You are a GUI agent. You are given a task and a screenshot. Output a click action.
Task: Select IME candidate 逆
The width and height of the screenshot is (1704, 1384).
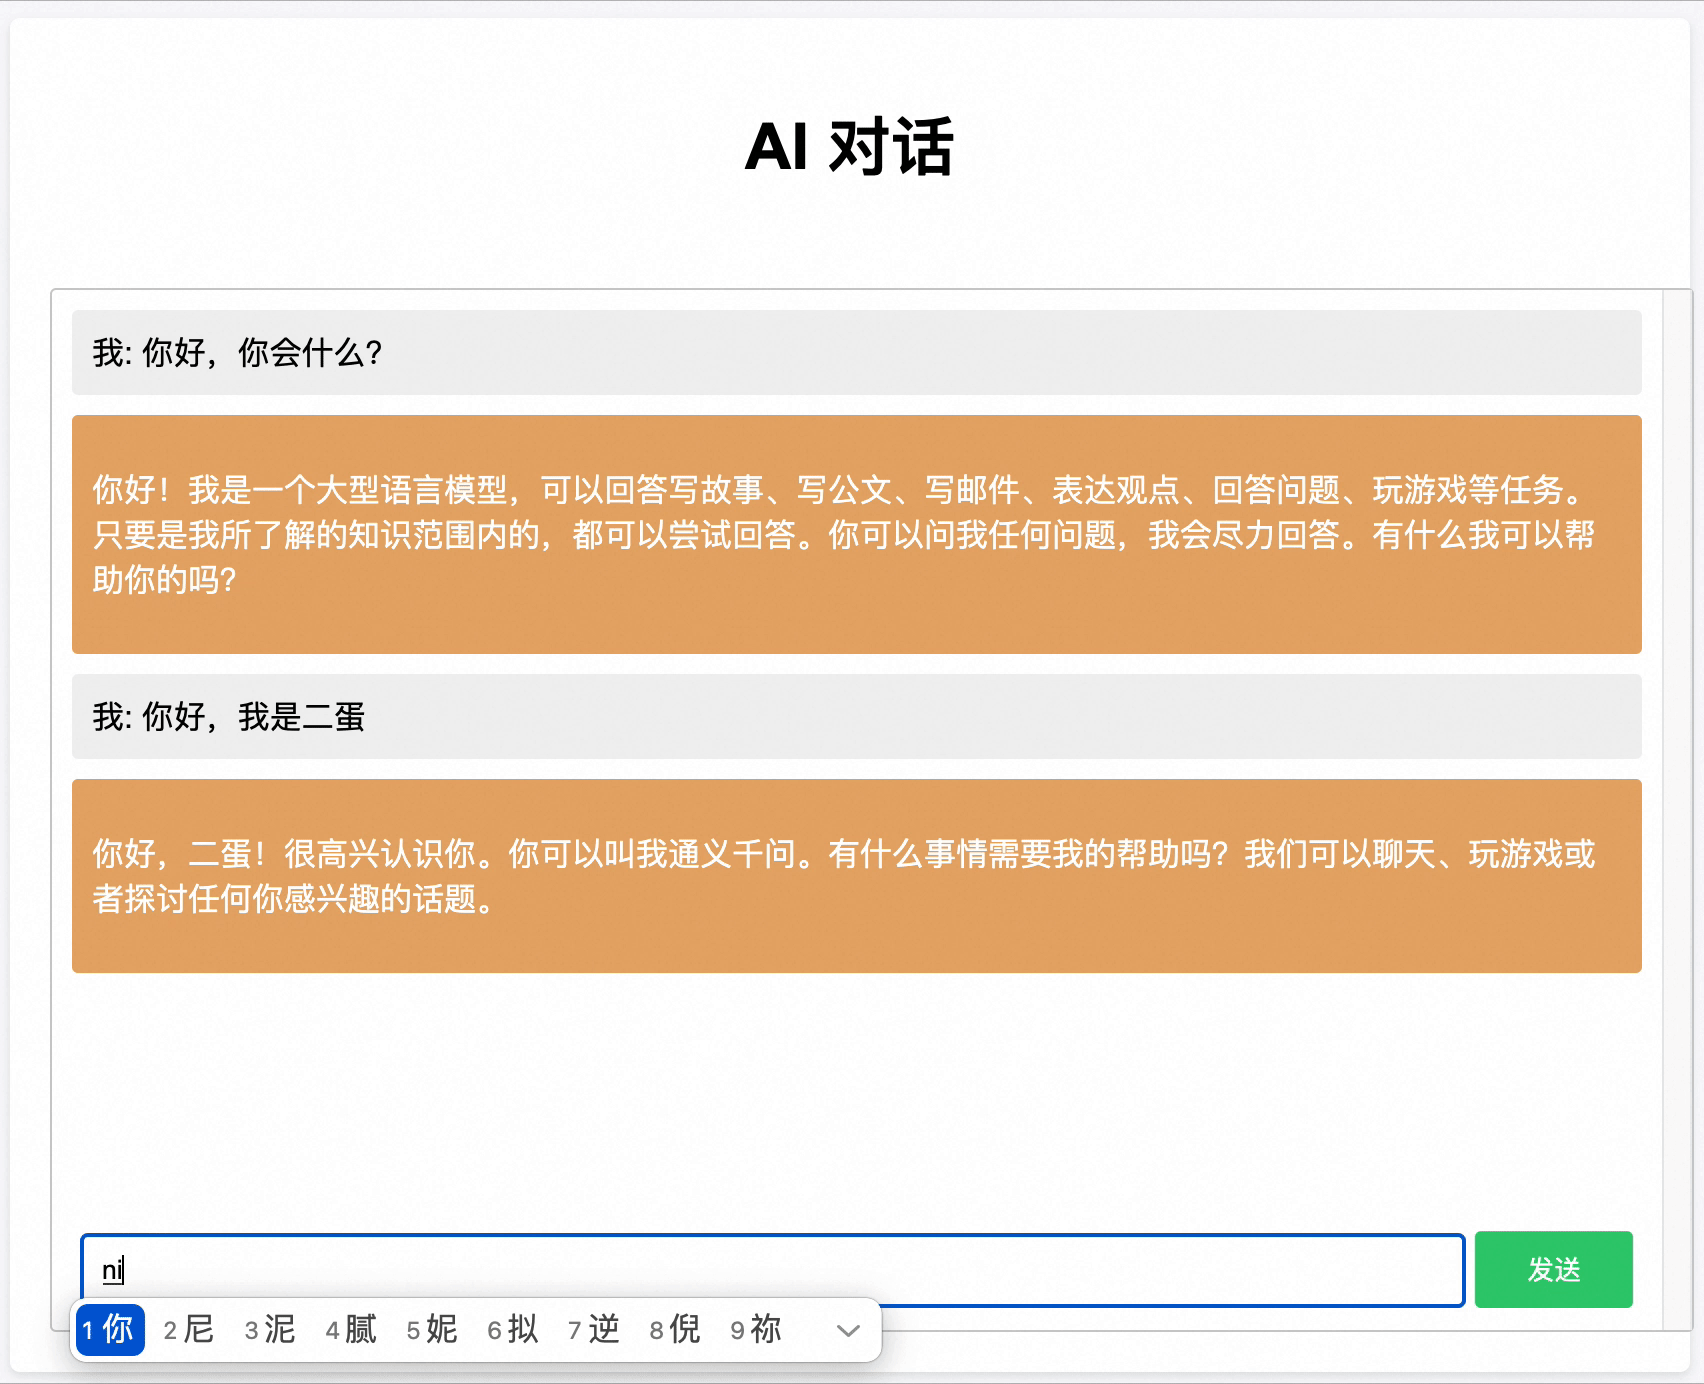tap(595, 1330)
